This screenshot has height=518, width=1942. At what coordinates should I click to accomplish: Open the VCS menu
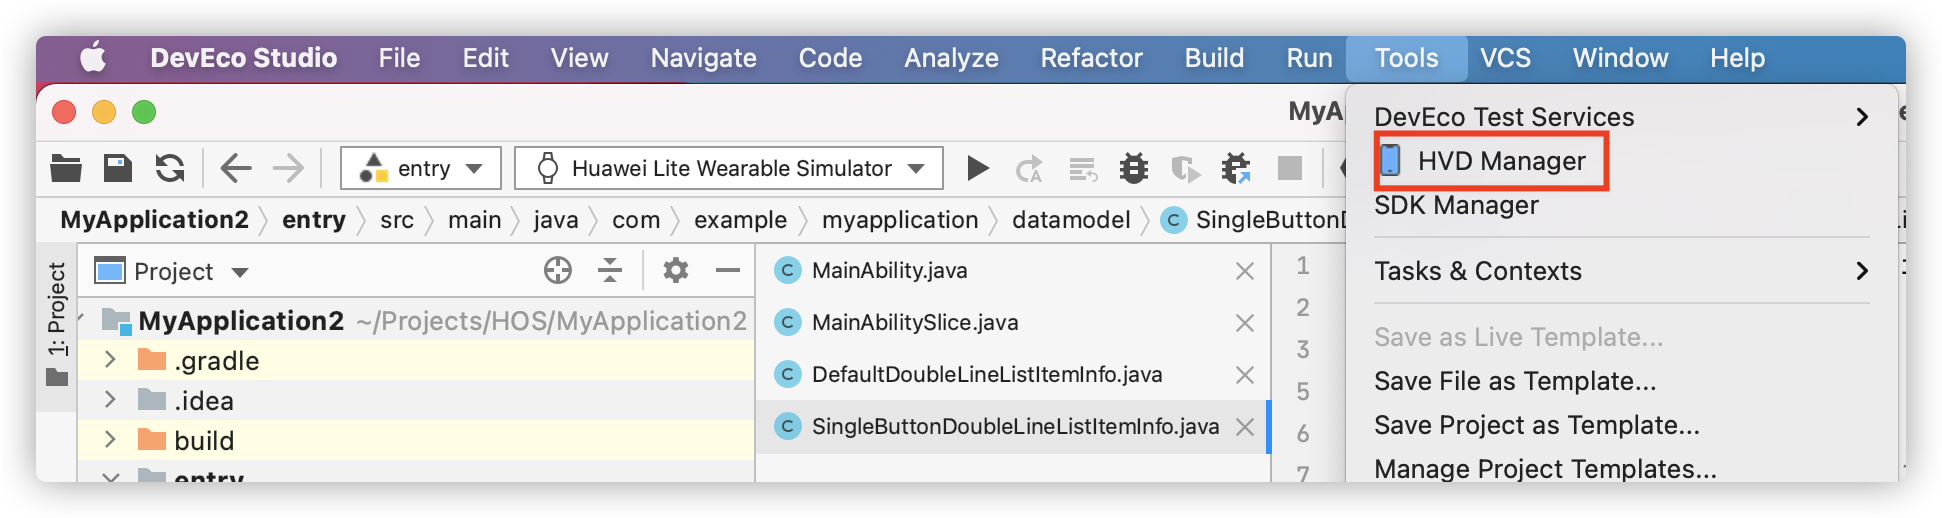(x=1505, y=58)
